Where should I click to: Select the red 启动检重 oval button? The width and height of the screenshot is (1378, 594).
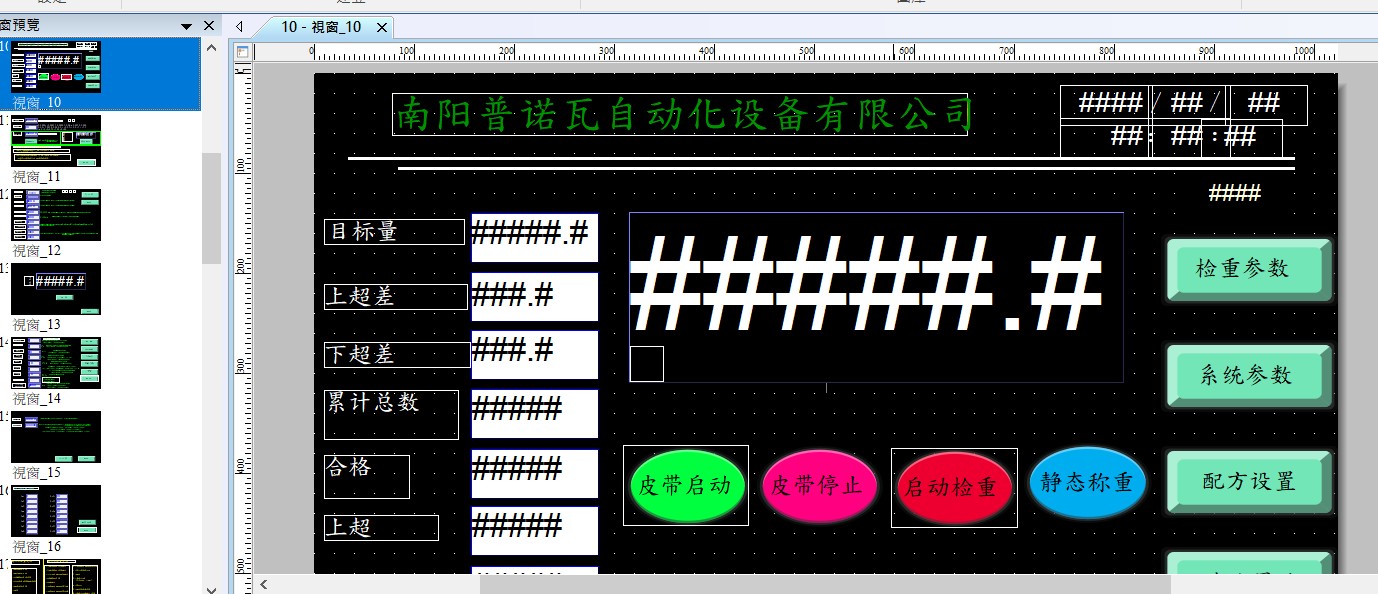click(953, 487)
